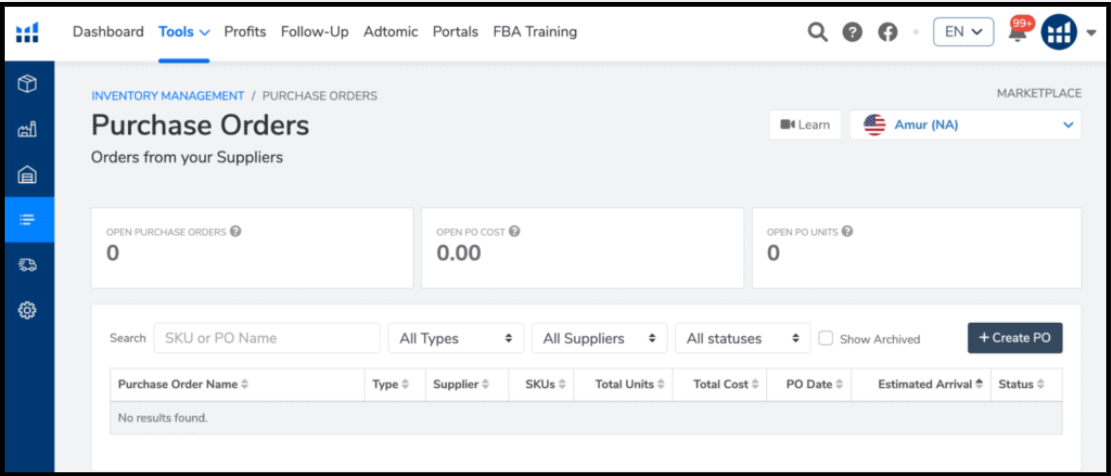Click the 'Orders from your Suppliers' subtitle
This screenshot has height=476, width=1111.
187,157
